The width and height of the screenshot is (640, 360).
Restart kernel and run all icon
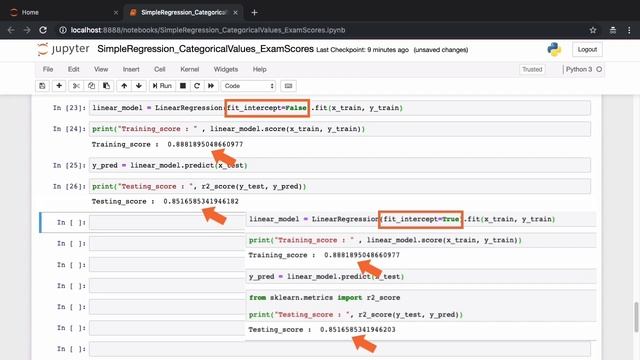211,86
